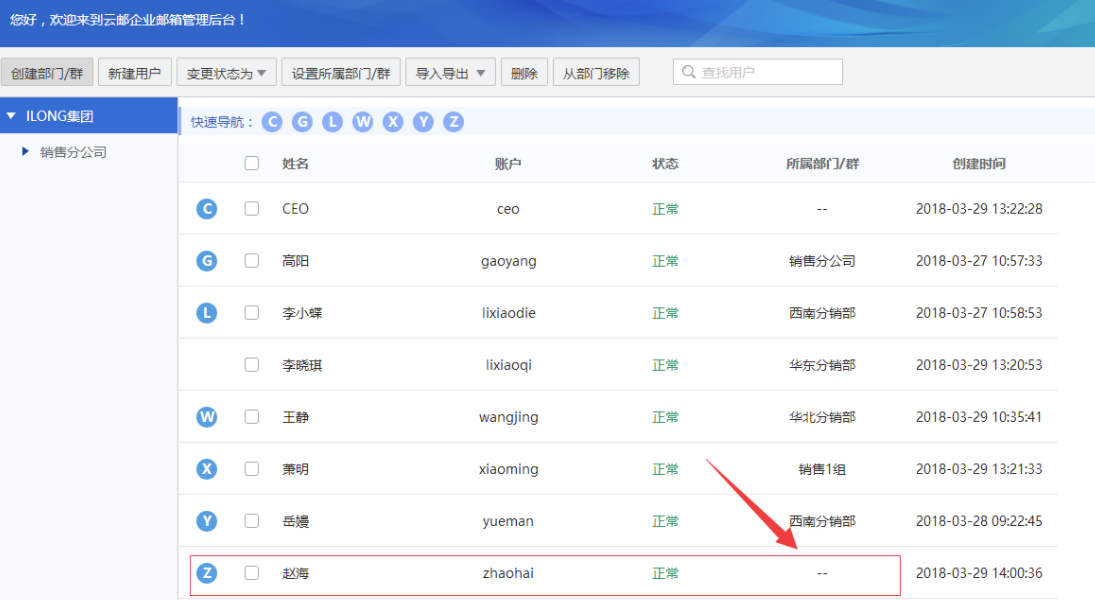The width and height of the screenshot is (1095, 600).
Task: Jump to letter W in quick navigation
Action: click(362, 122)
